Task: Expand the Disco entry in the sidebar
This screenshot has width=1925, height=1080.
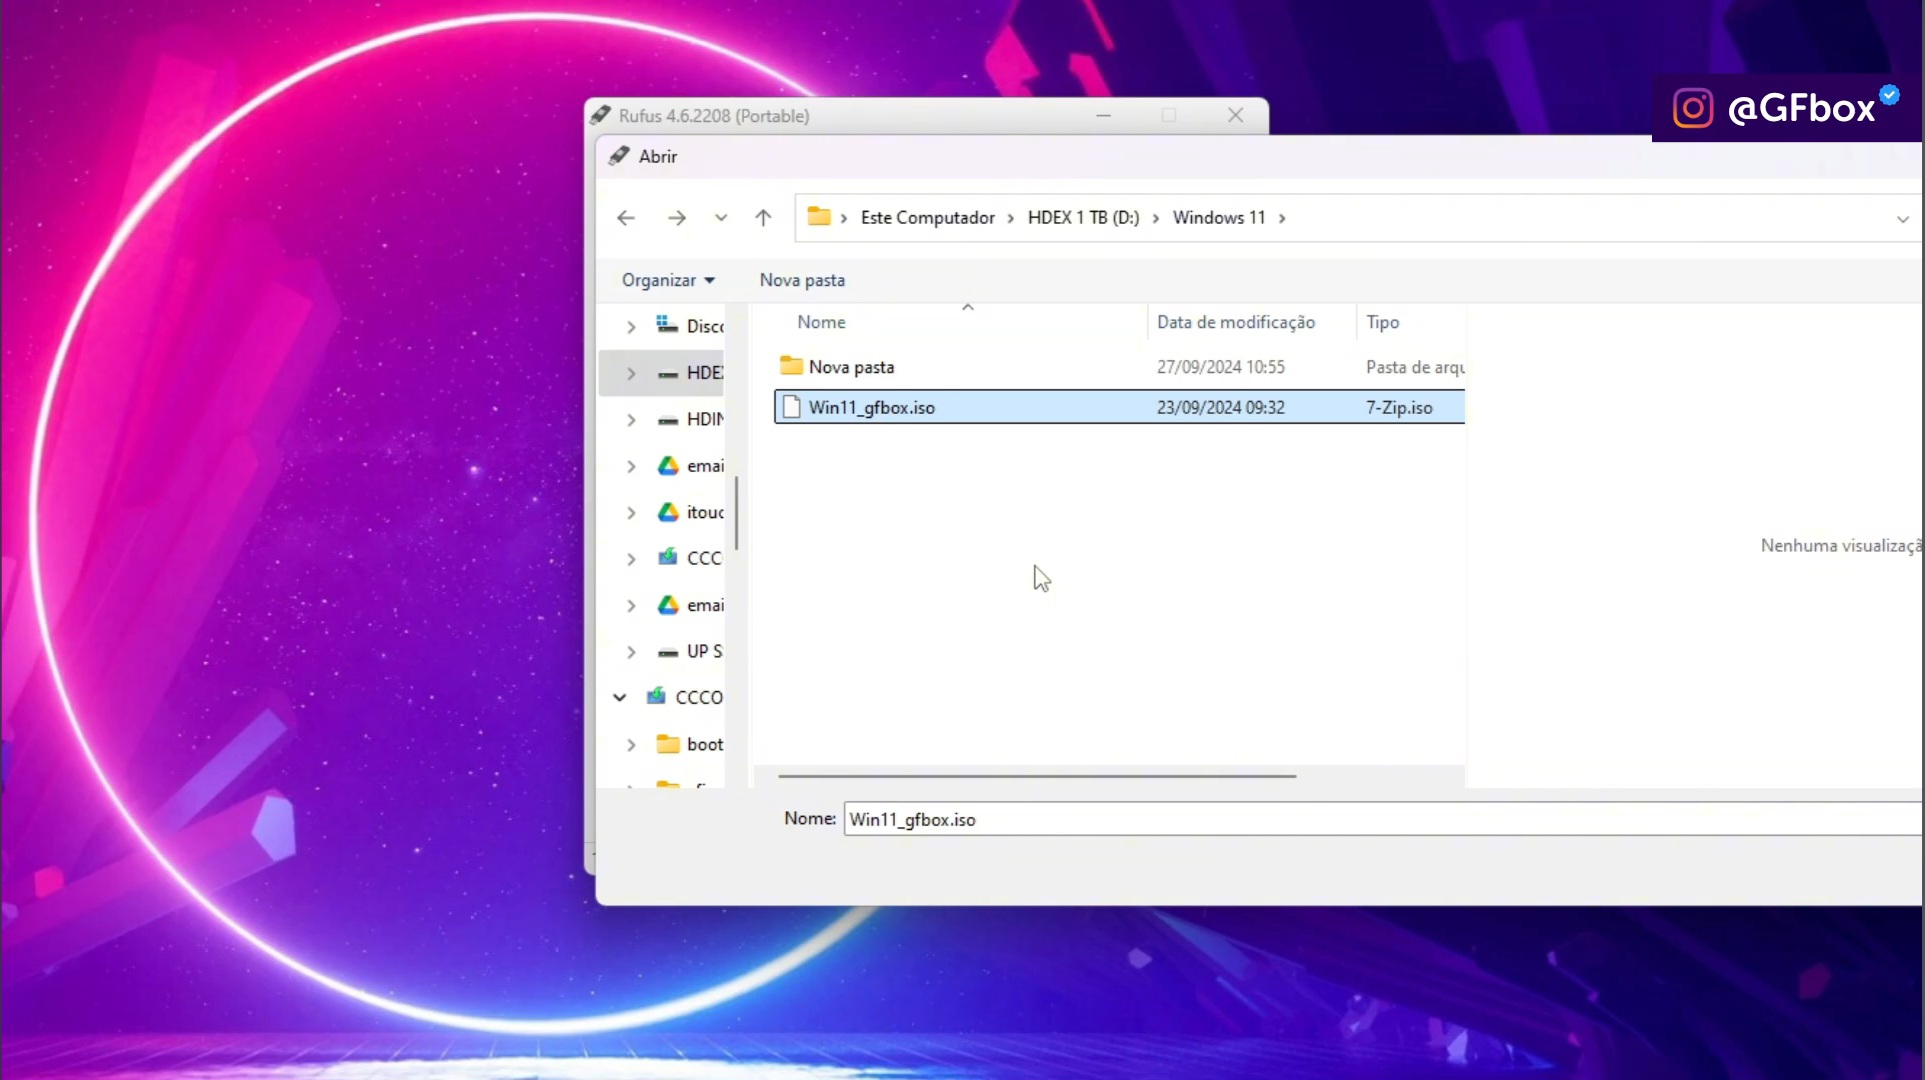Action: [629, 326]
